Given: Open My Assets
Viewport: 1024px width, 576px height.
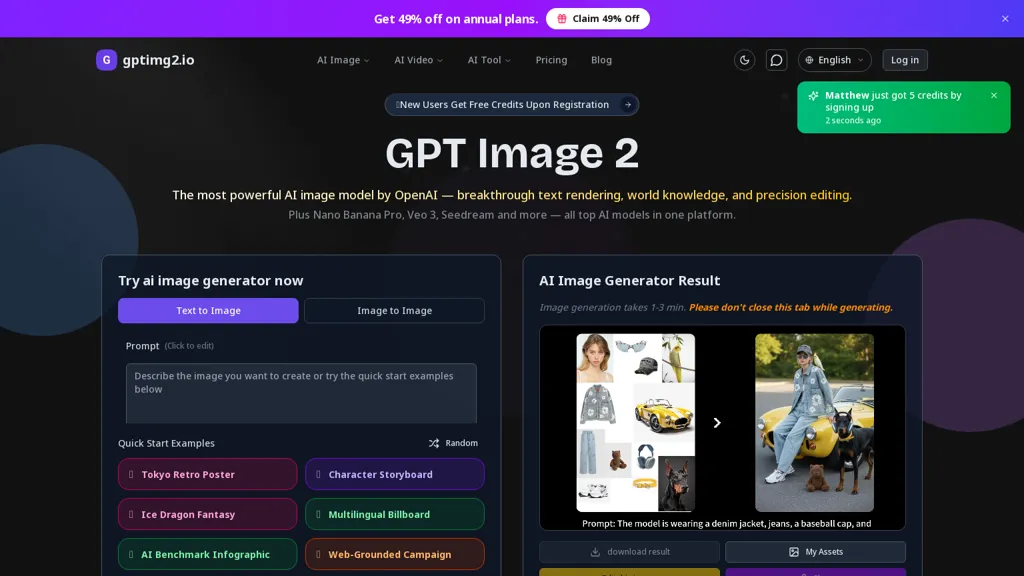Looking at the screenshot, I should pyautogui.click(x=815, y=552).
